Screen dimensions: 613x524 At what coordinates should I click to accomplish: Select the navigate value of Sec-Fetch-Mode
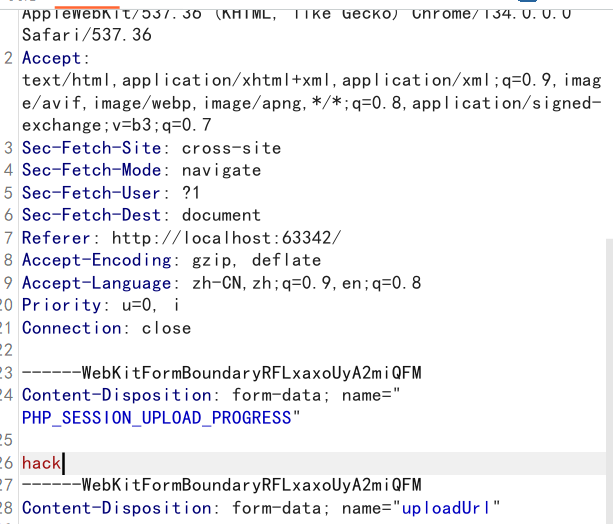pos(221,170)
